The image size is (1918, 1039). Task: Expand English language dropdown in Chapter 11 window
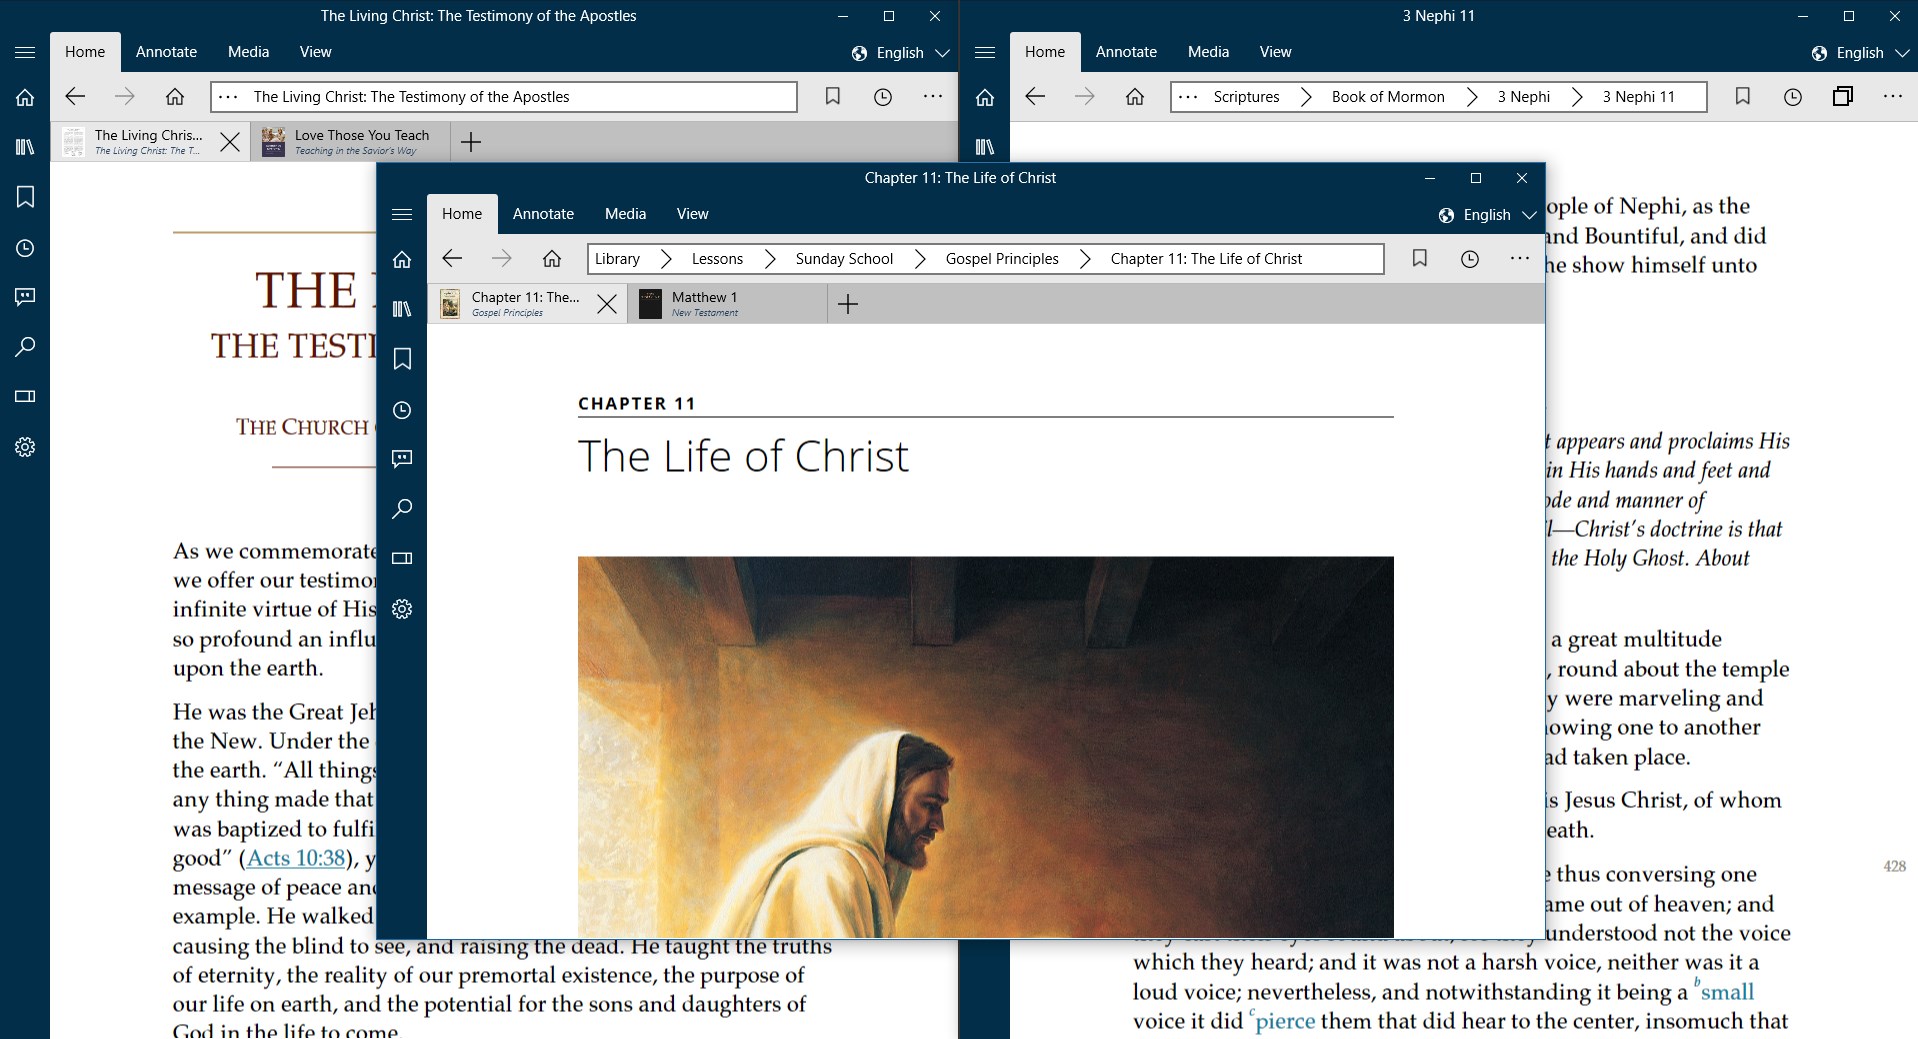tap(1487, 215)
